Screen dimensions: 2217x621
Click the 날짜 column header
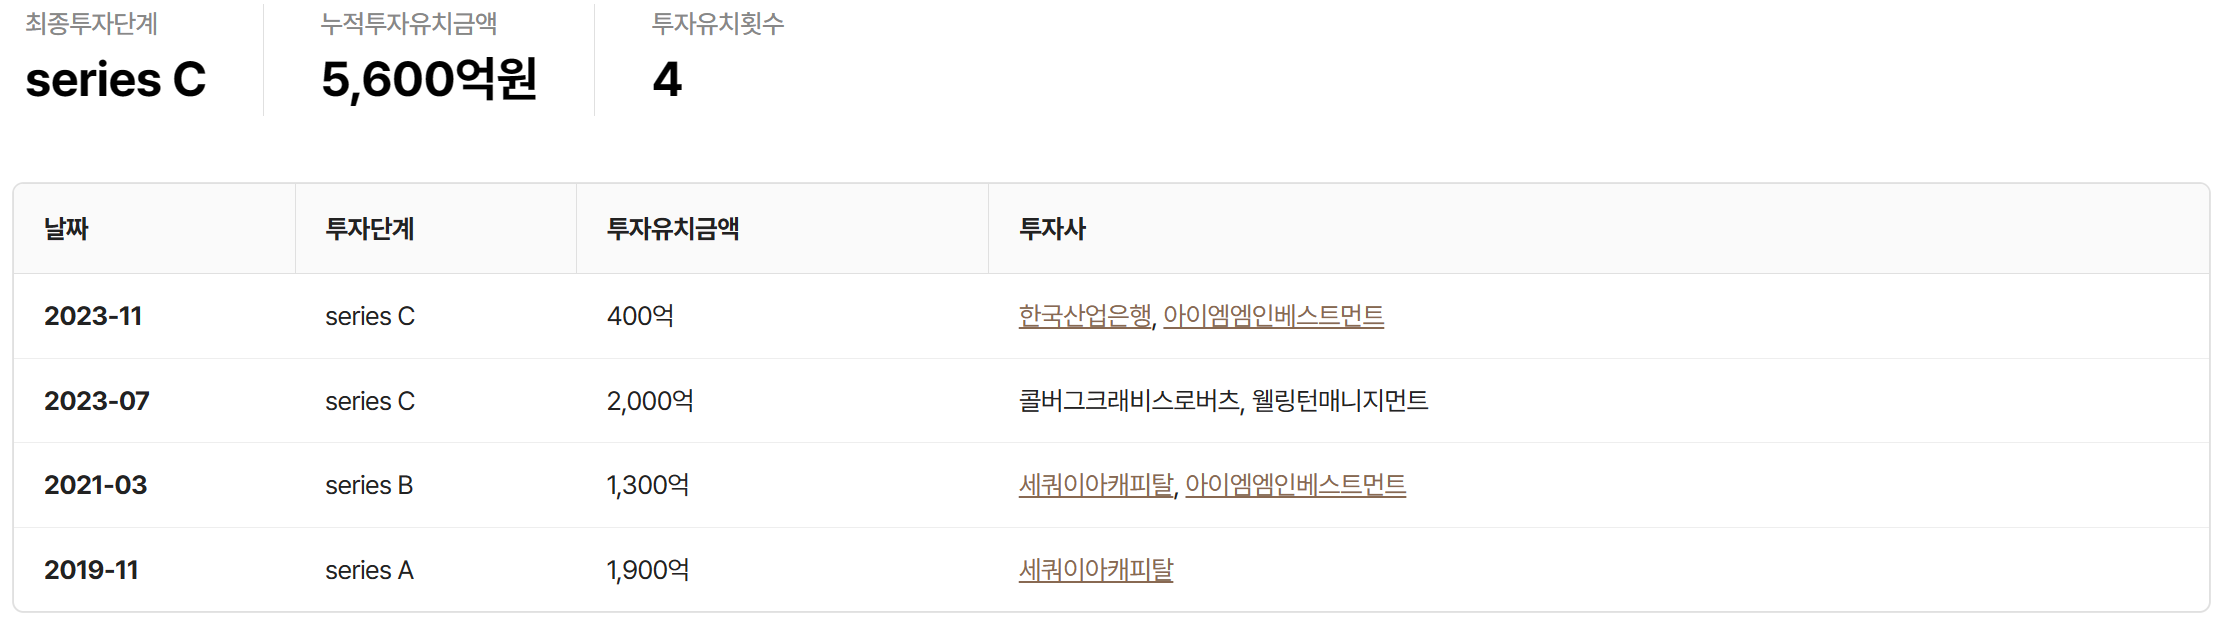[66, 229]
